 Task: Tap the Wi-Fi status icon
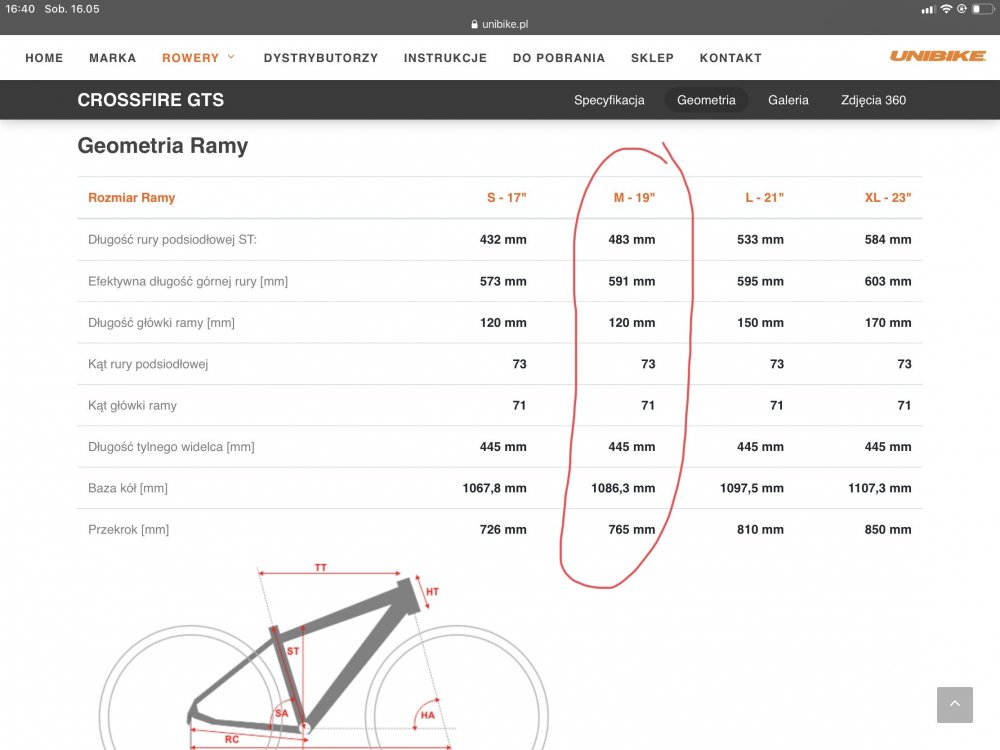946,9
